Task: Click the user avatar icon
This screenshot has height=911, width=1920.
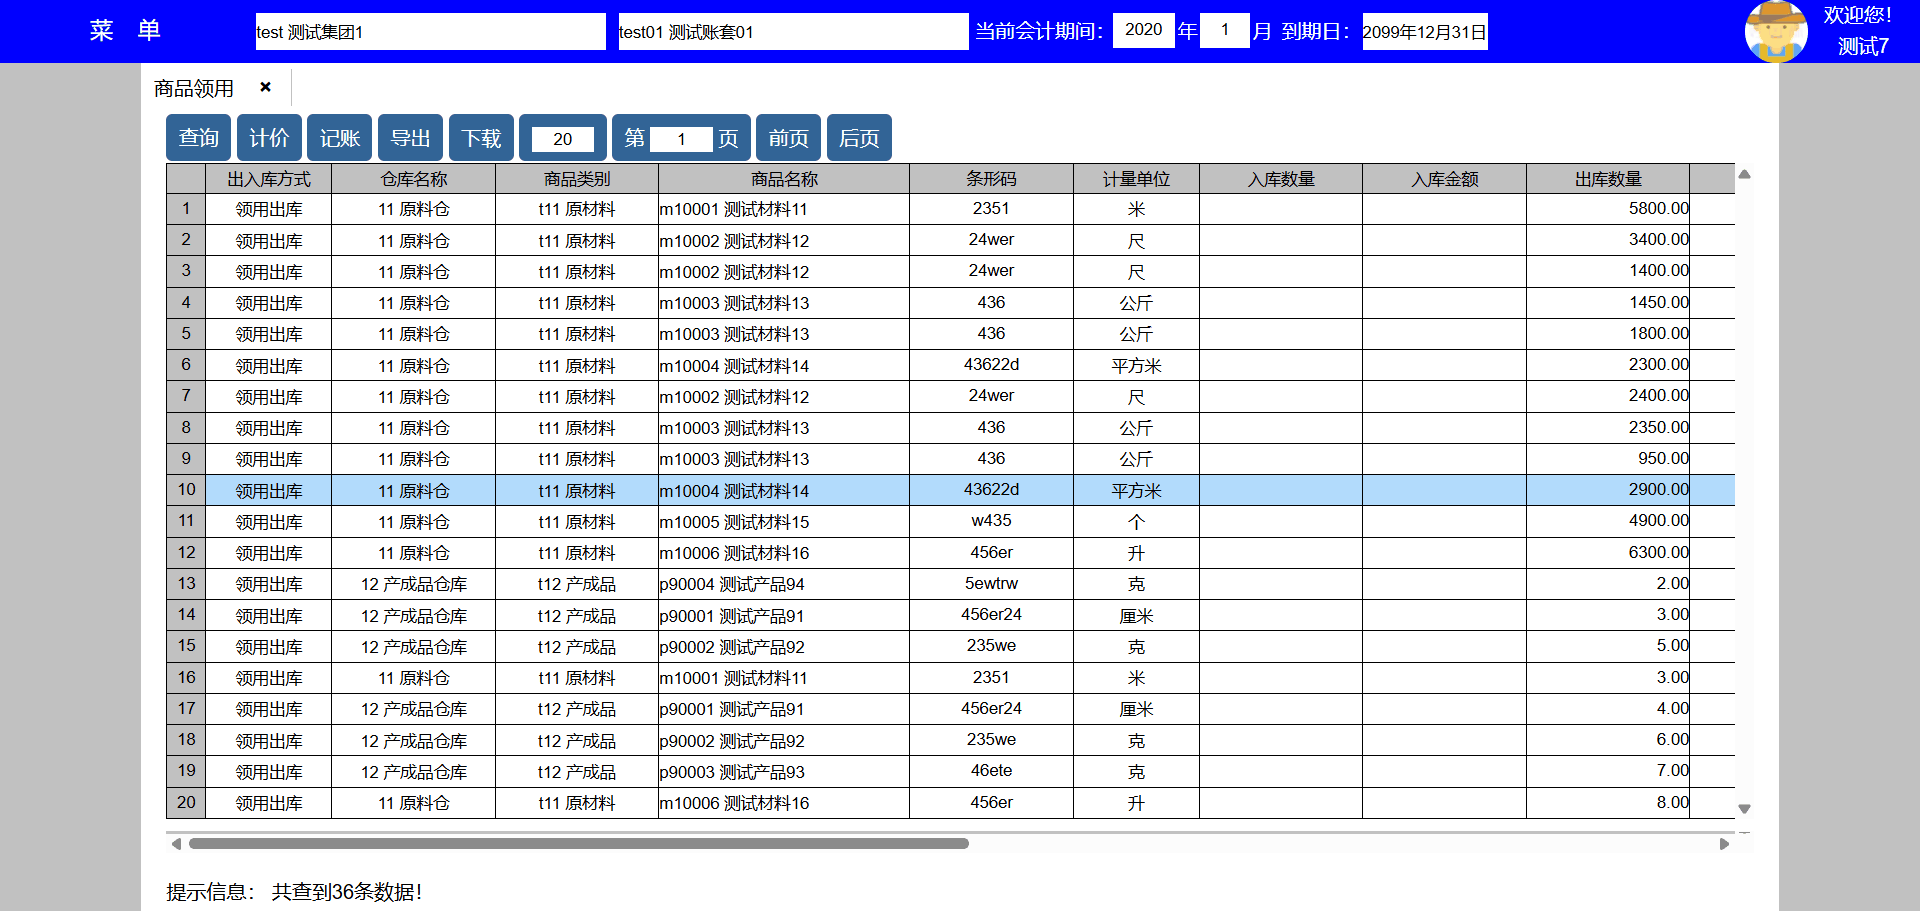Action: point(1775,31)
